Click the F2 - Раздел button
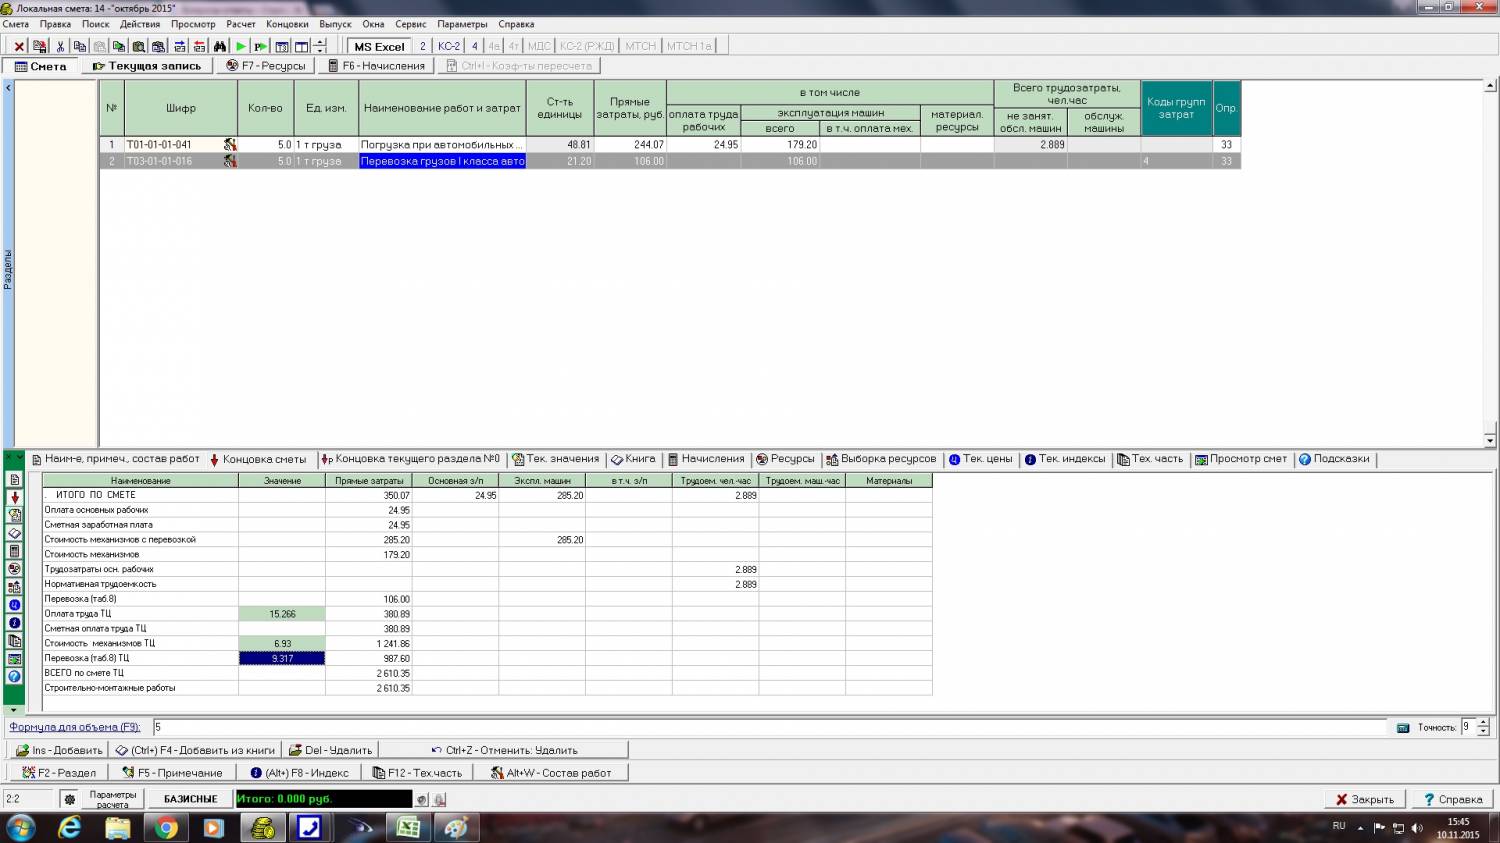 (x=59, y=773)
